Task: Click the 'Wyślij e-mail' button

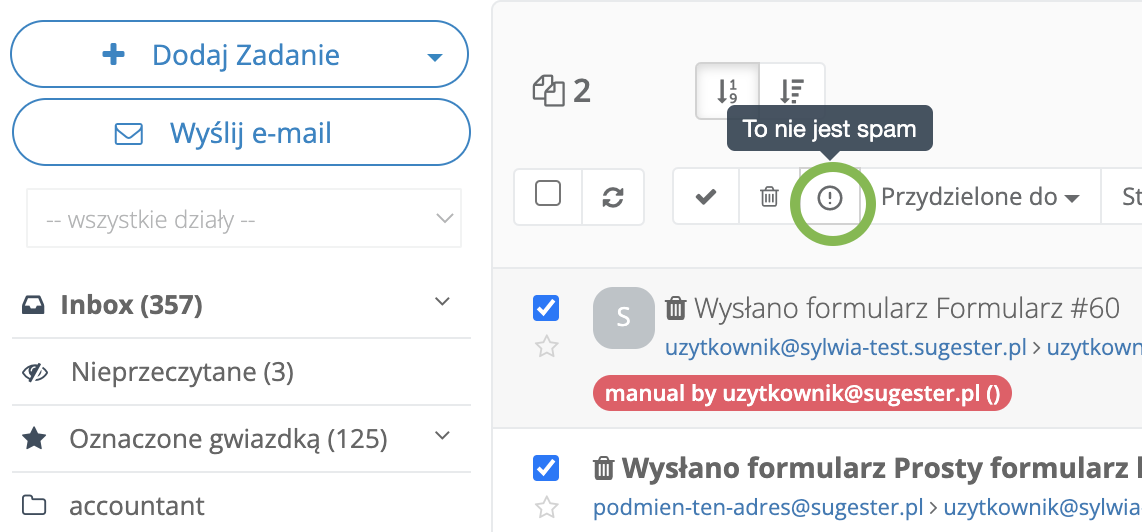Action: tap(240, 133)
